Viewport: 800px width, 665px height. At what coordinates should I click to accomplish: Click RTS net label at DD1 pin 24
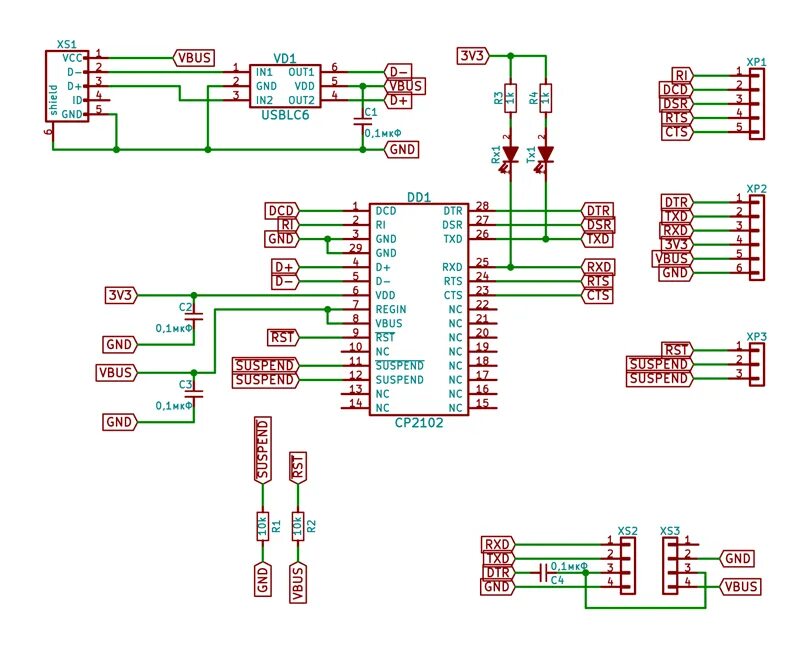click(597, 281)
